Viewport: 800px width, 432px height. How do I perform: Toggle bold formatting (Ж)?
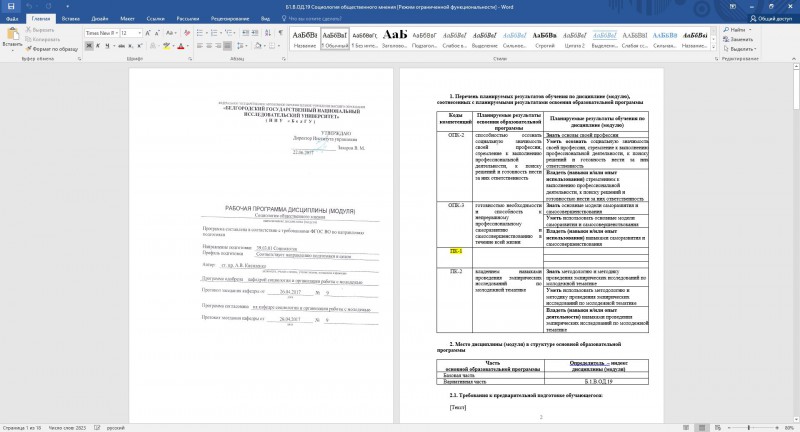(x=89, y=46)
